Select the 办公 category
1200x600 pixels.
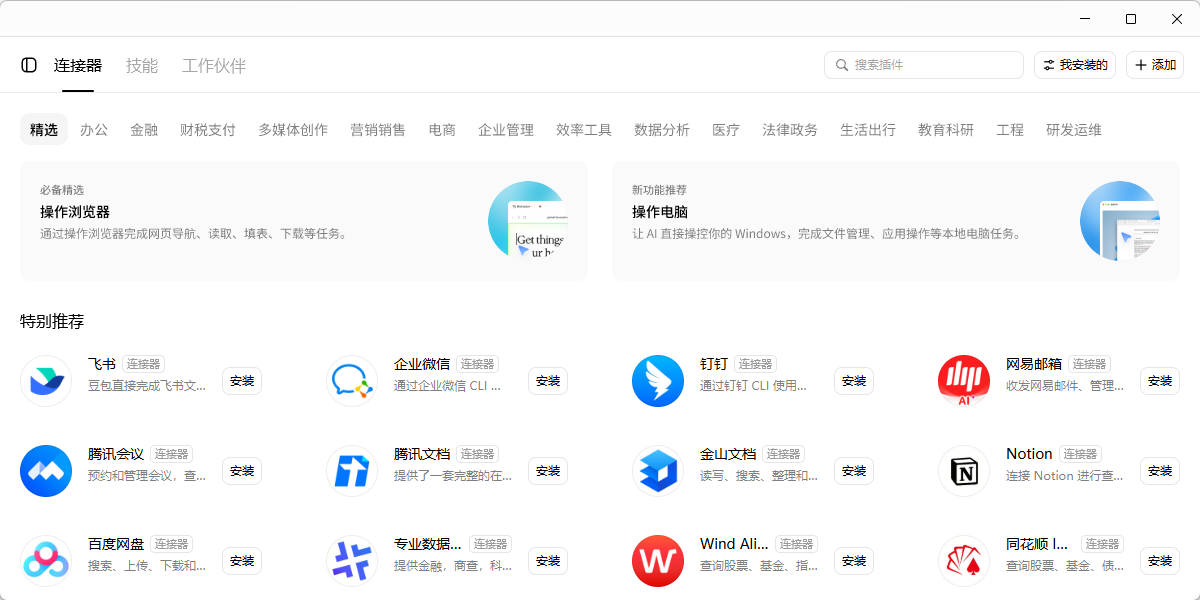click(94, 130)
